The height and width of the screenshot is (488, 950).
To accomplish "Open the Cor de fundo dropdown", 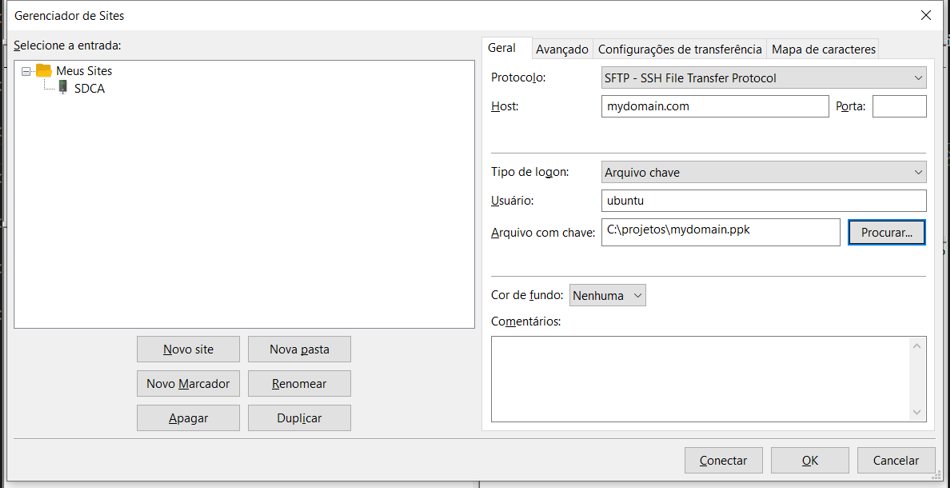I will pos(608,295).
